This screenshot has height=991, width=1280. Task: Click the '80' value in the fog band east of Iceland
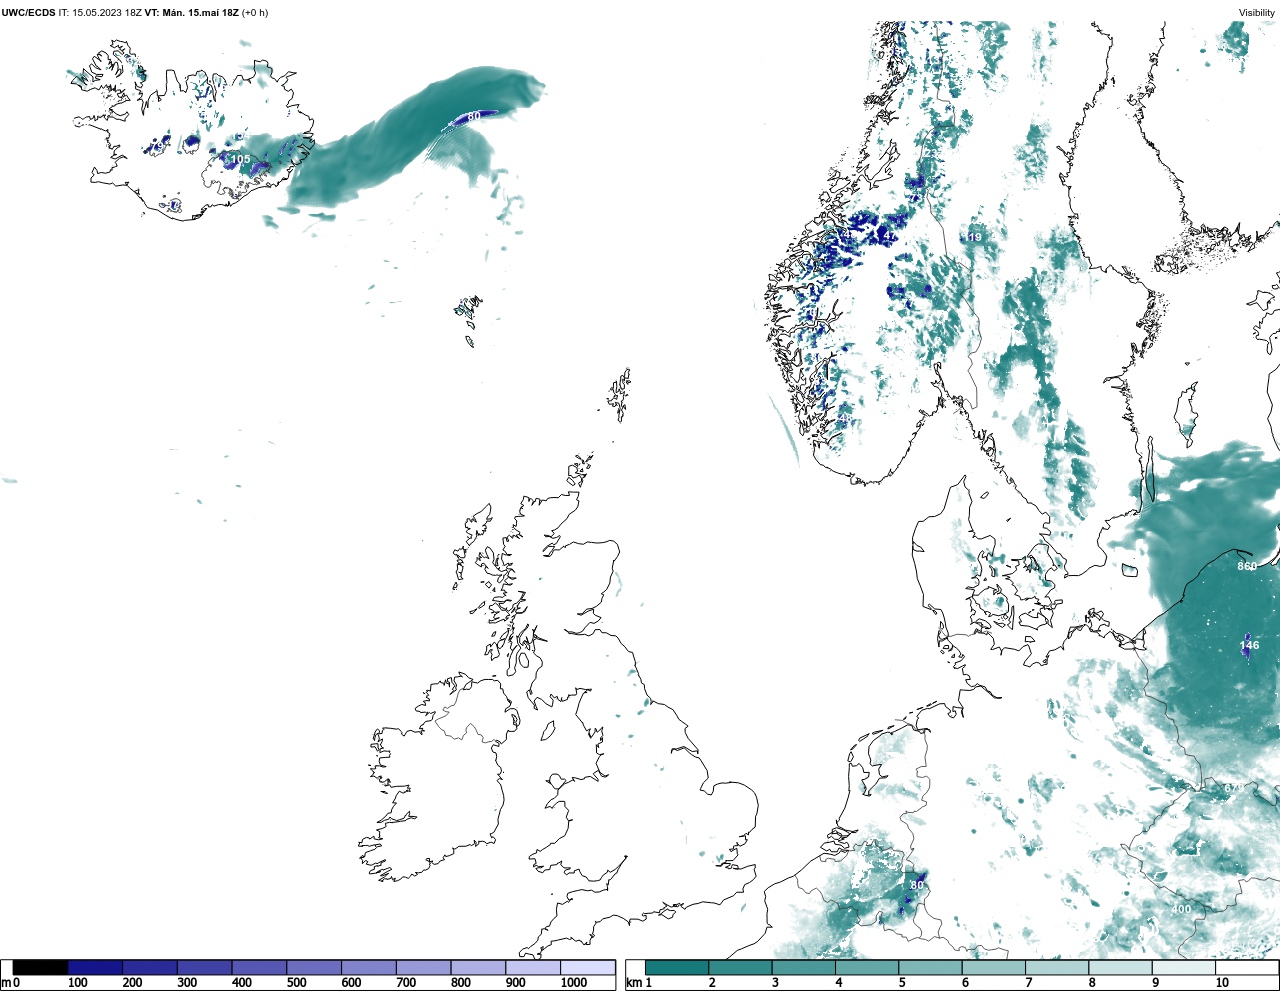pos(474,116)
